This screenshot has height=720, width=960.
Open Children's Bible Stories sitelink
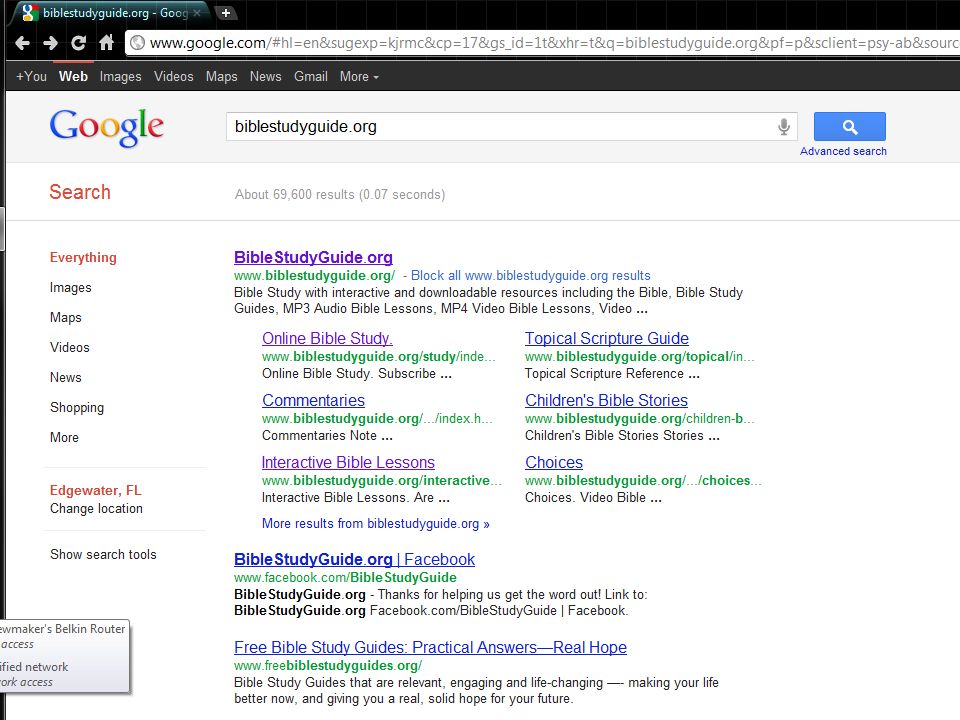(x=607, y=400)
